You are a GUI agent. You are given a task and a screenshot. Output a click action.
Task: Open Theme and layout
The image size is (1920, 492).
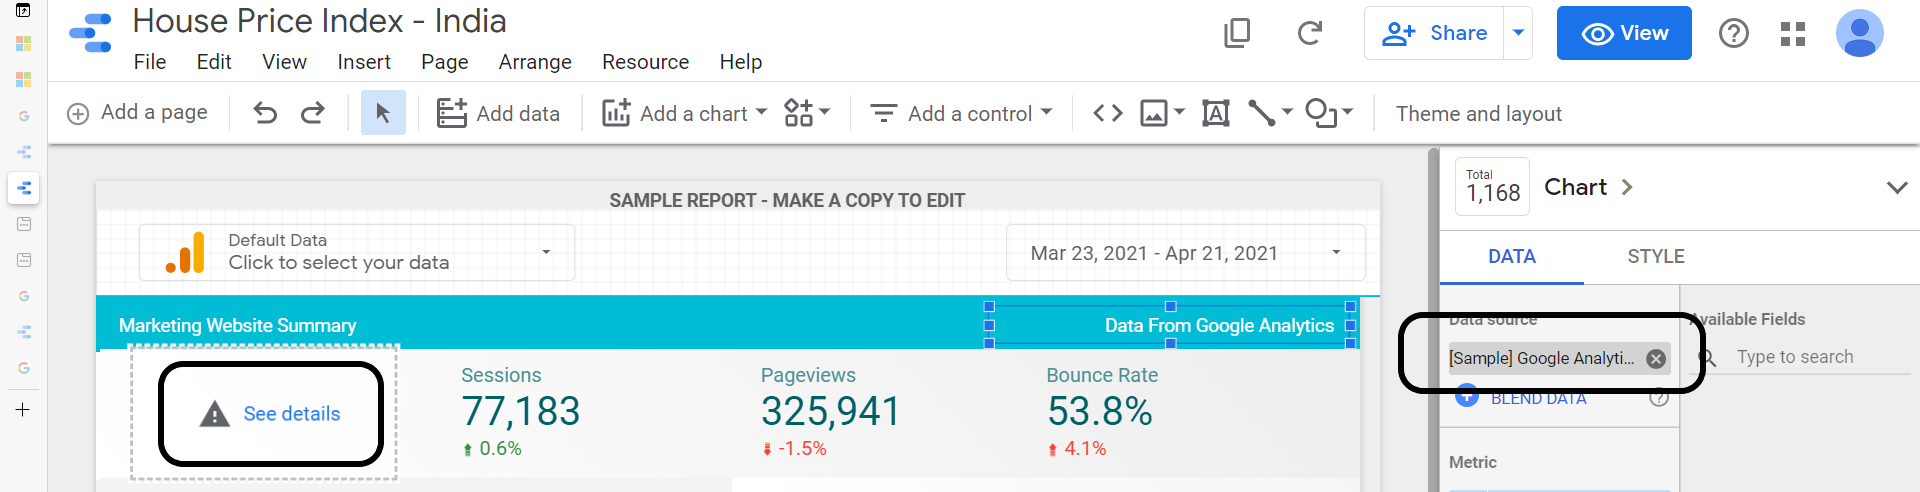pos(1479,114)
